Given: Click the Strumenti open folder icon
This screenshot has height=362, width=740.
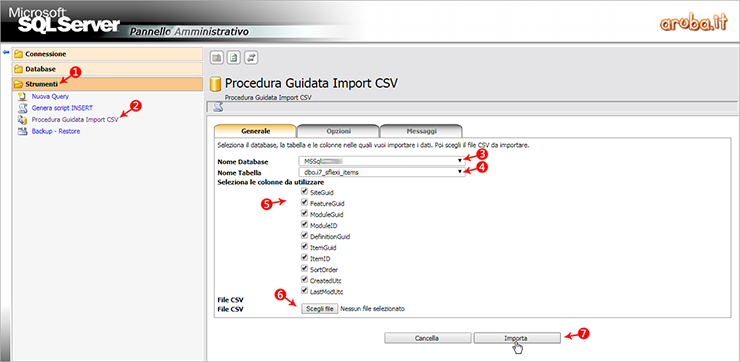Looking at the screenshot, I should pos(19,84).
